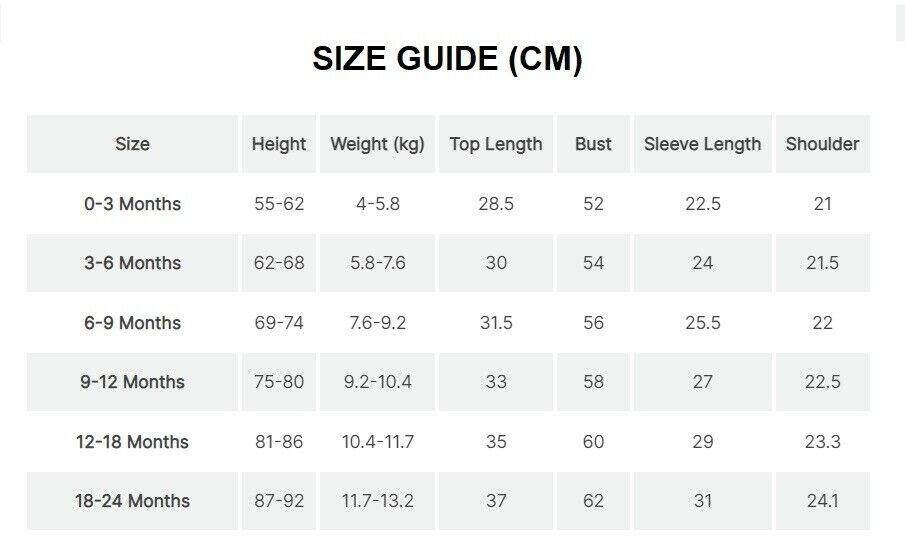Select the 5.8-7.6 weight value
This screenshot has width=905, height=542.
tap(377, 263)
